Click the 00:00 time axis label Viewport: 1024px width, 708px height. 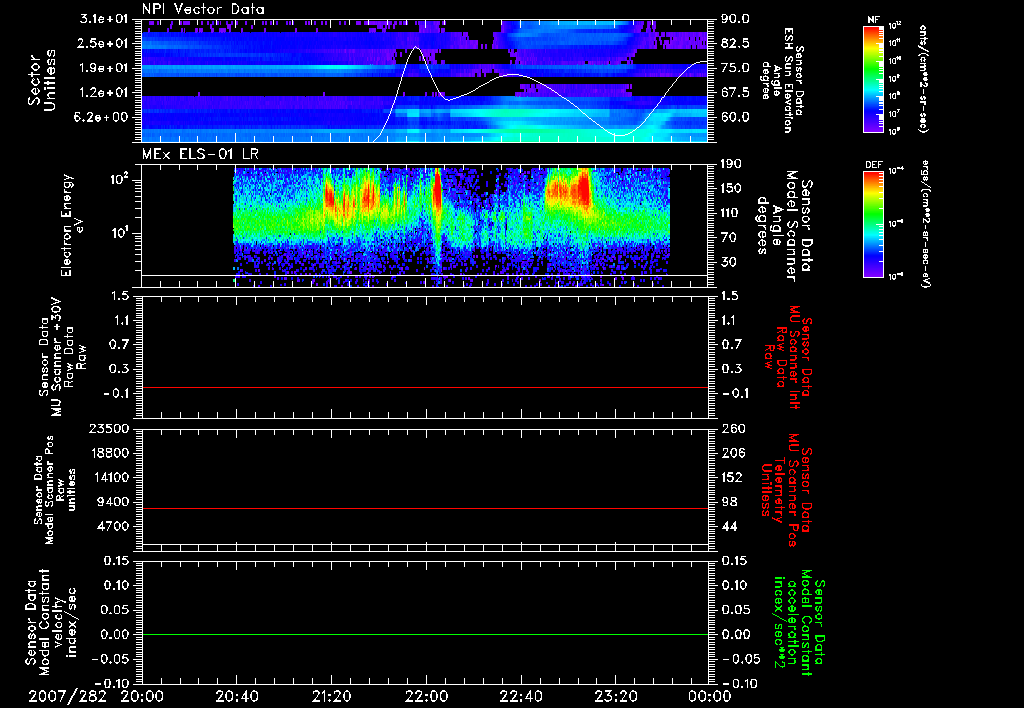click(x=711, y=696)
